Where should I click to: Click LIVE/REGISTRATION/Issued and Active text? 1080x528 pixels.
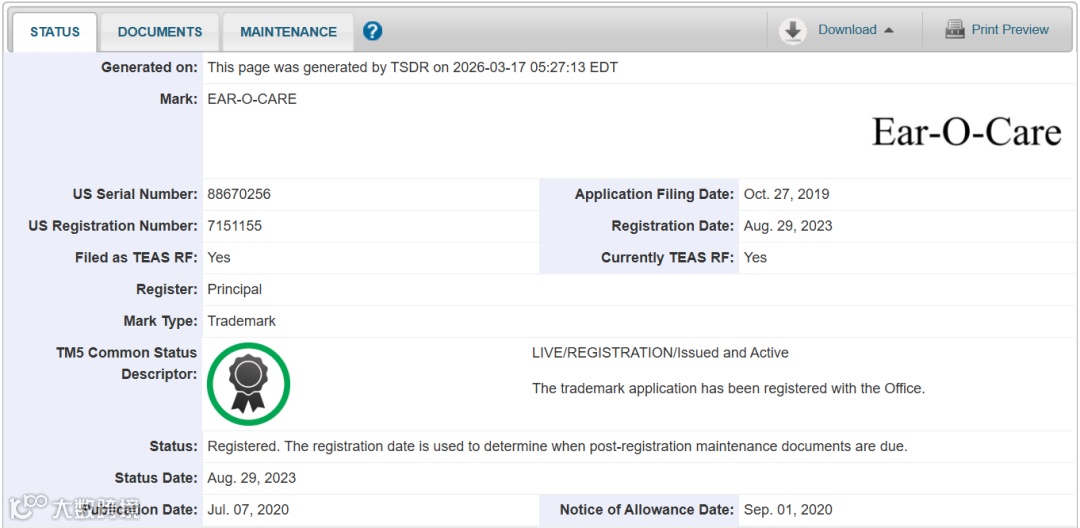[x=661, y=352]
